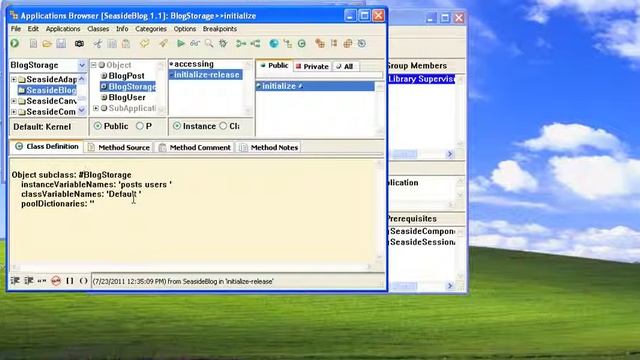The image size is (640, 360).
Task: Click the yellow tag toolbar icon
Action: pos(144,44)
